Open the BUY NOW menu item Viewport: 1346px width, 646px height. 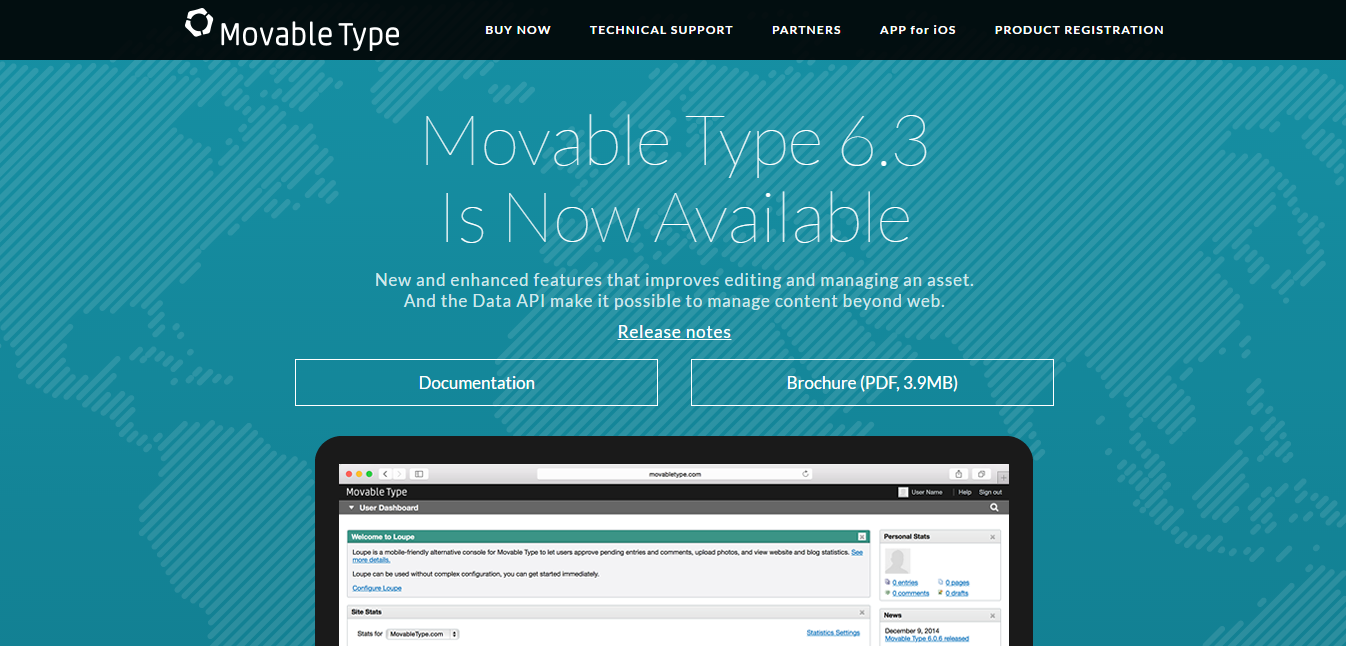[x=518, y=30]
